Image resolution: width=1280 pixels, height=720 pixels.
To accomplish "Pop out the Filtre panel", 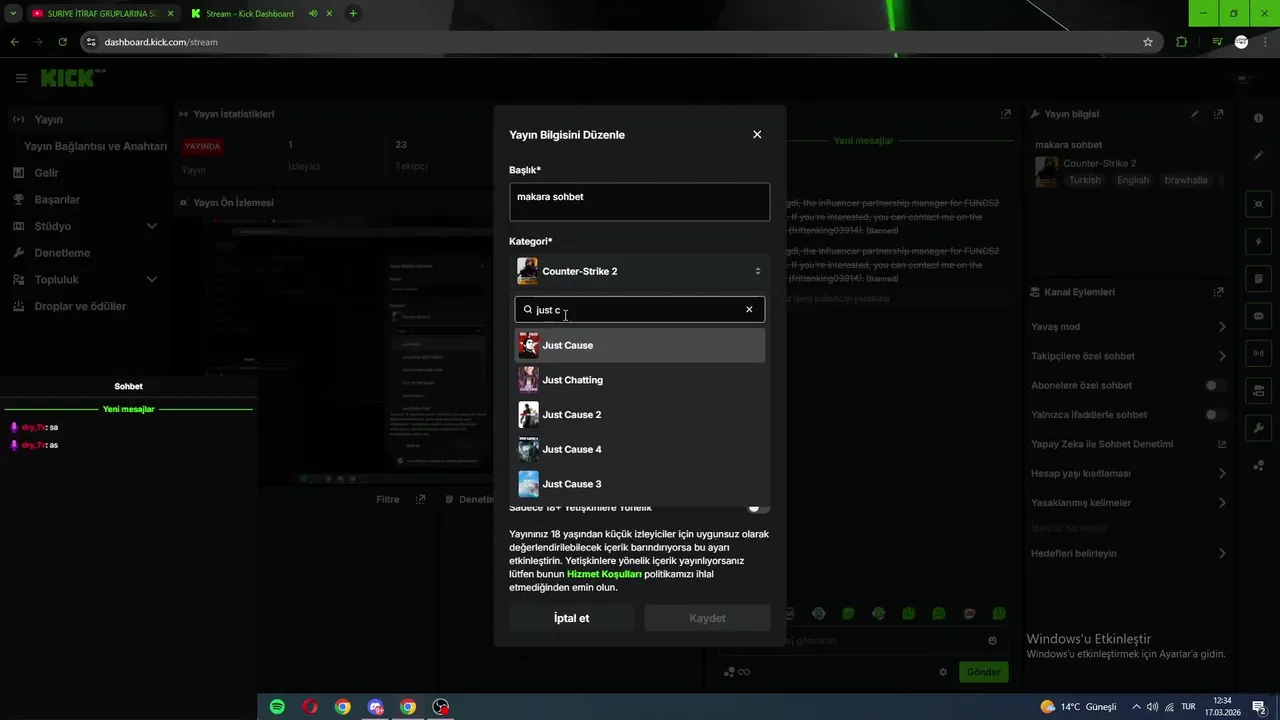I will coord(421,499).
